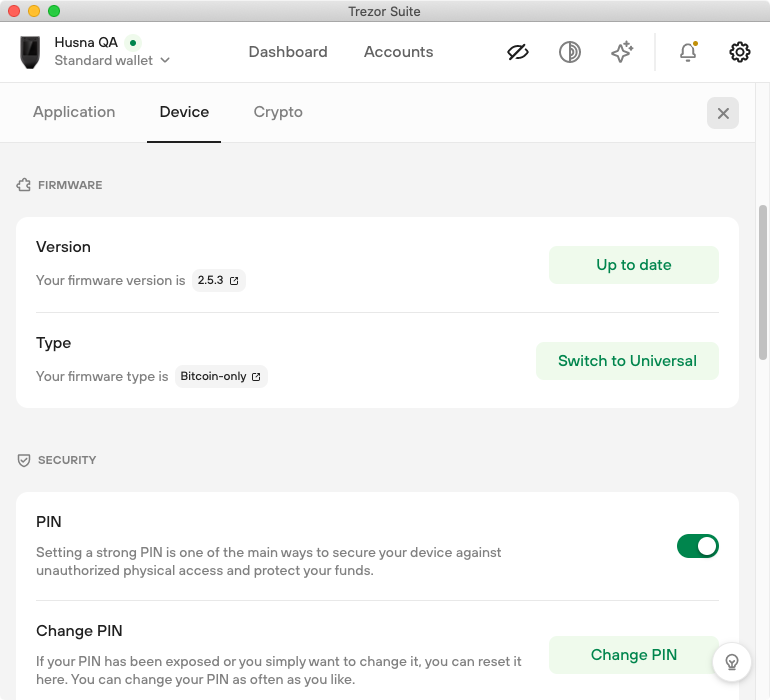Open Bitcoin-only firmware type link
Screen dimensions: 770x700
221,376
